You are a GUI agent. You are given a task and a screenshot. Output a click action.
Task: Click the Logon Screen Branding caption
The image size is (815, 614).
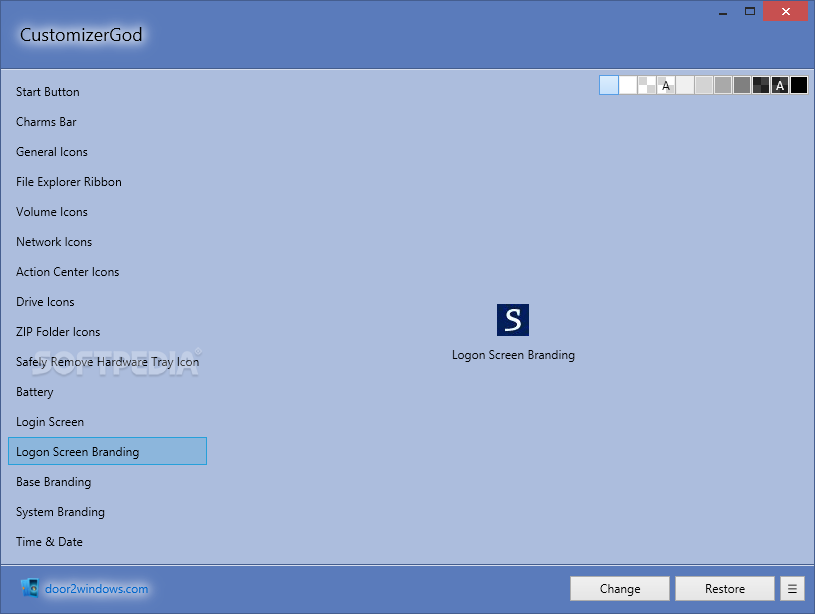[513, 355]
